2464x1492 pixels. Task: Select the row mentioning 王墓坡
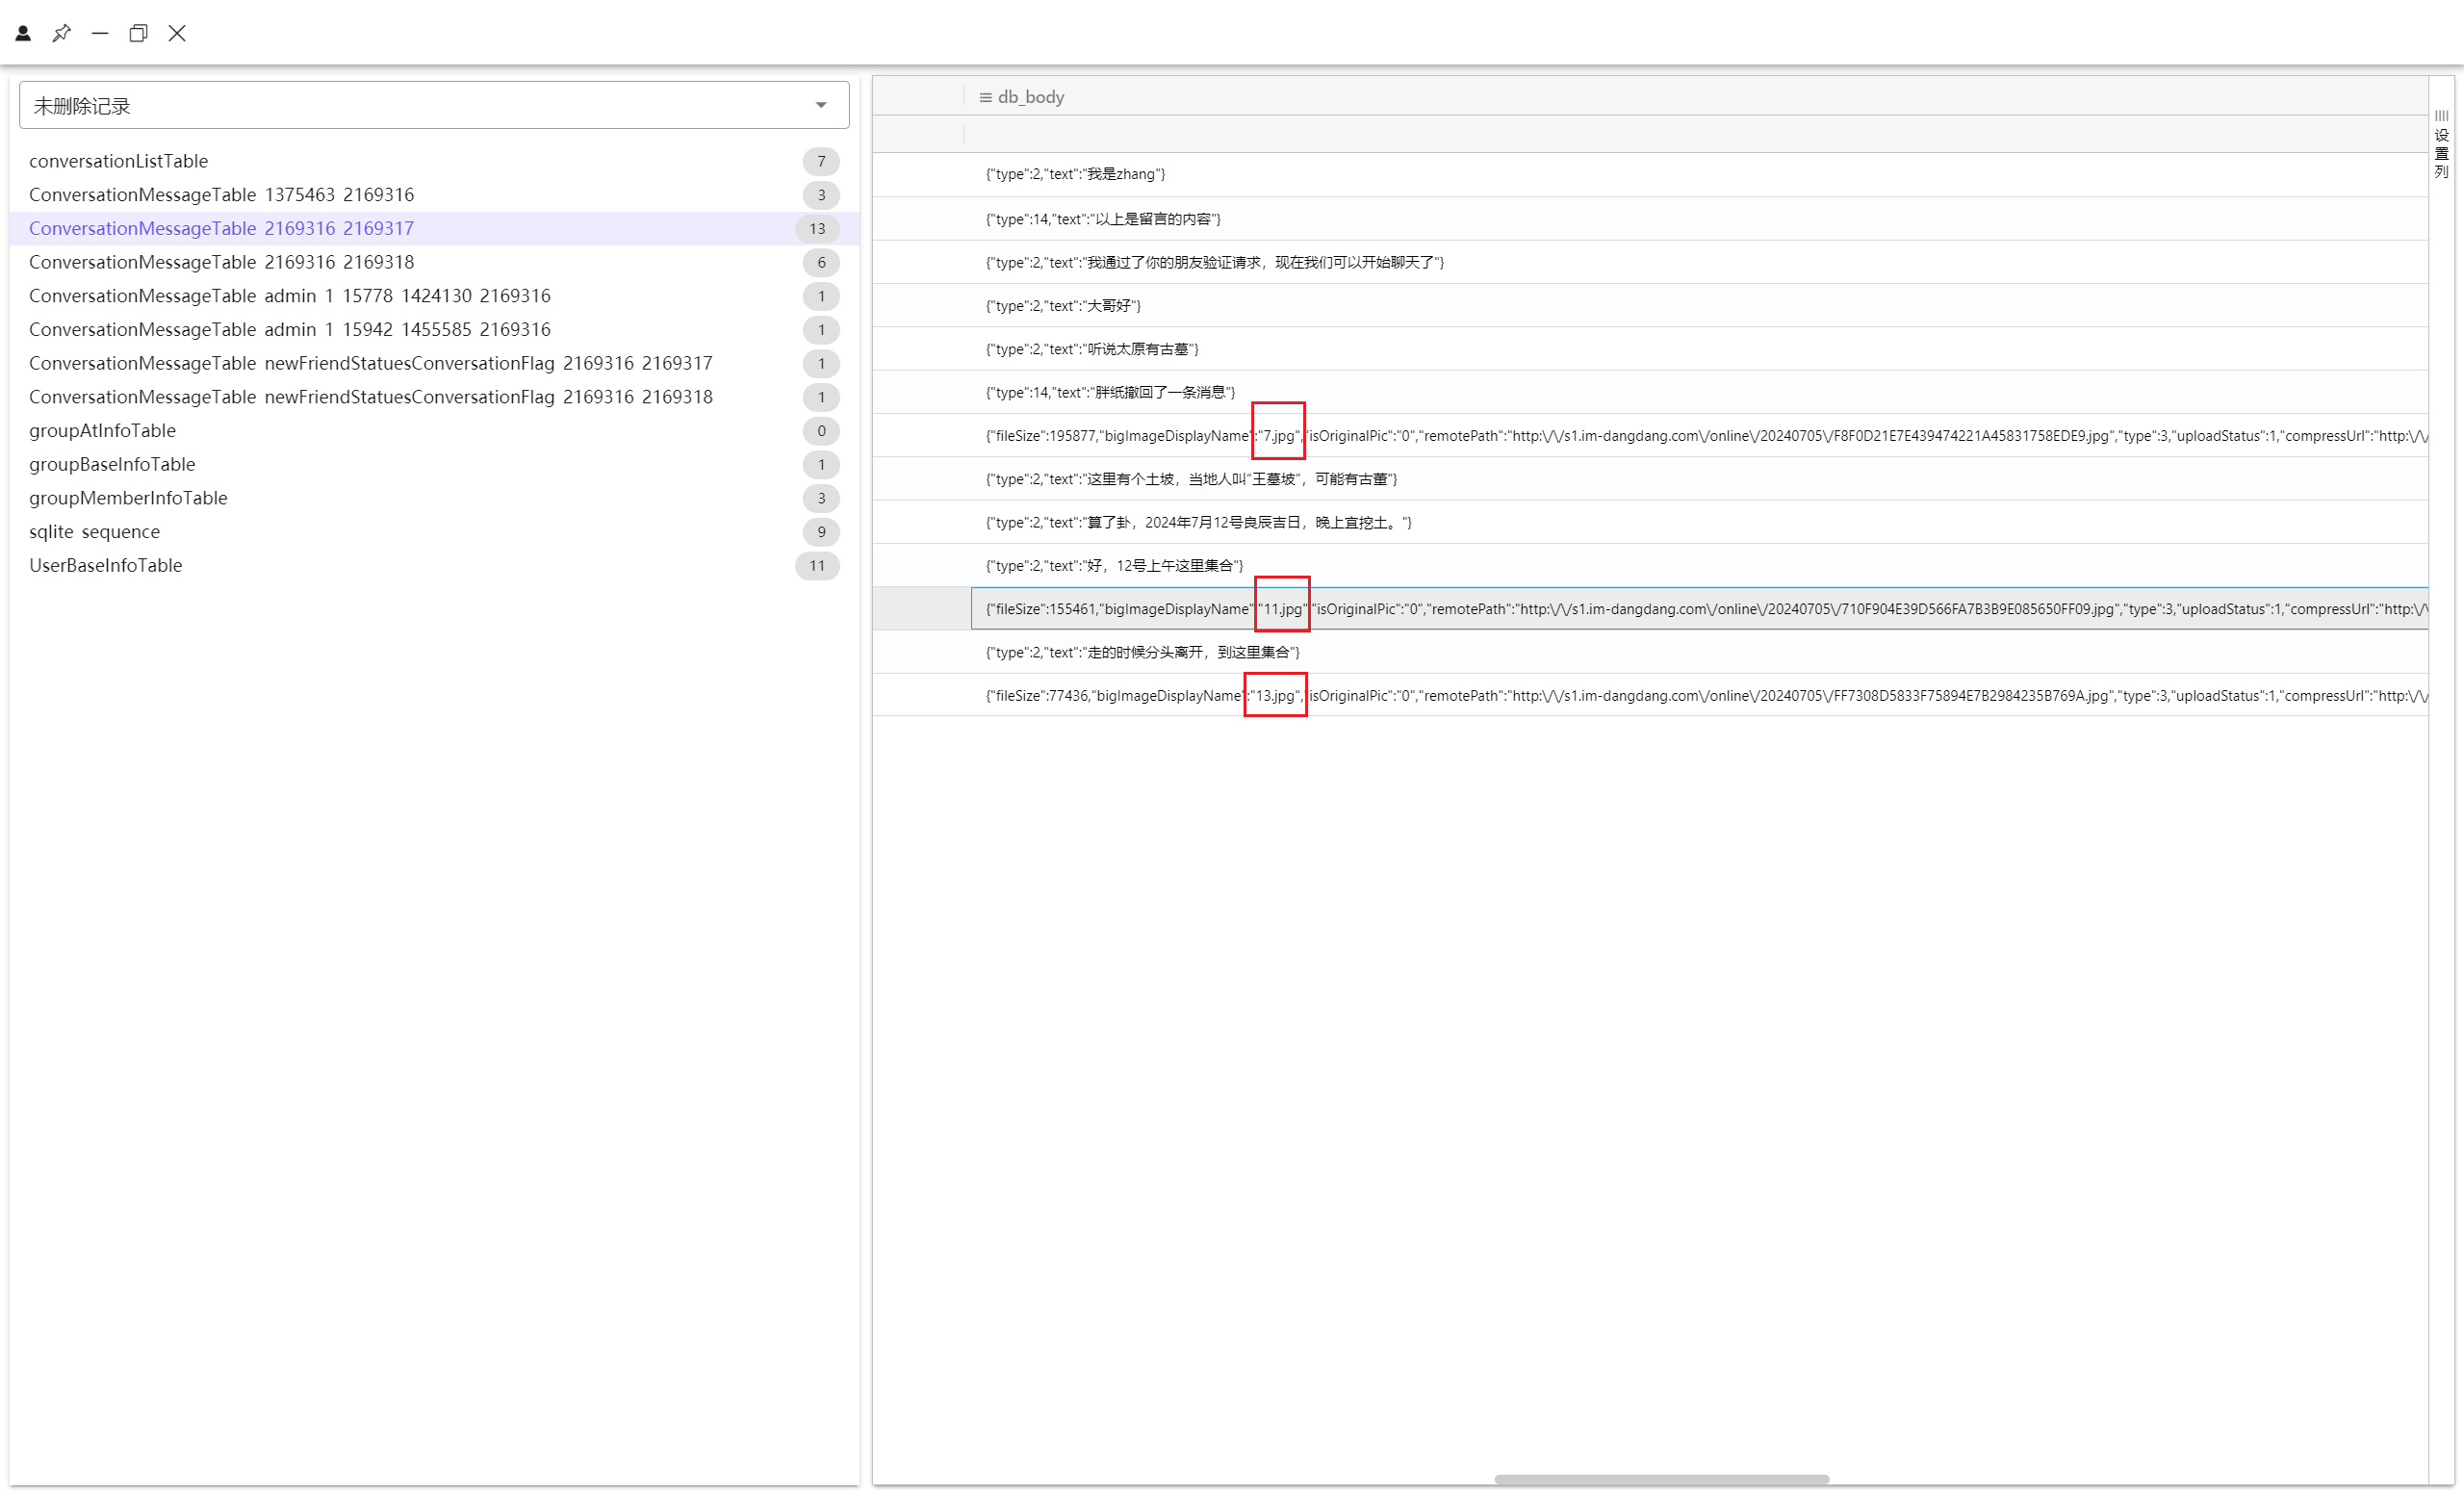tap(1650, 479)
